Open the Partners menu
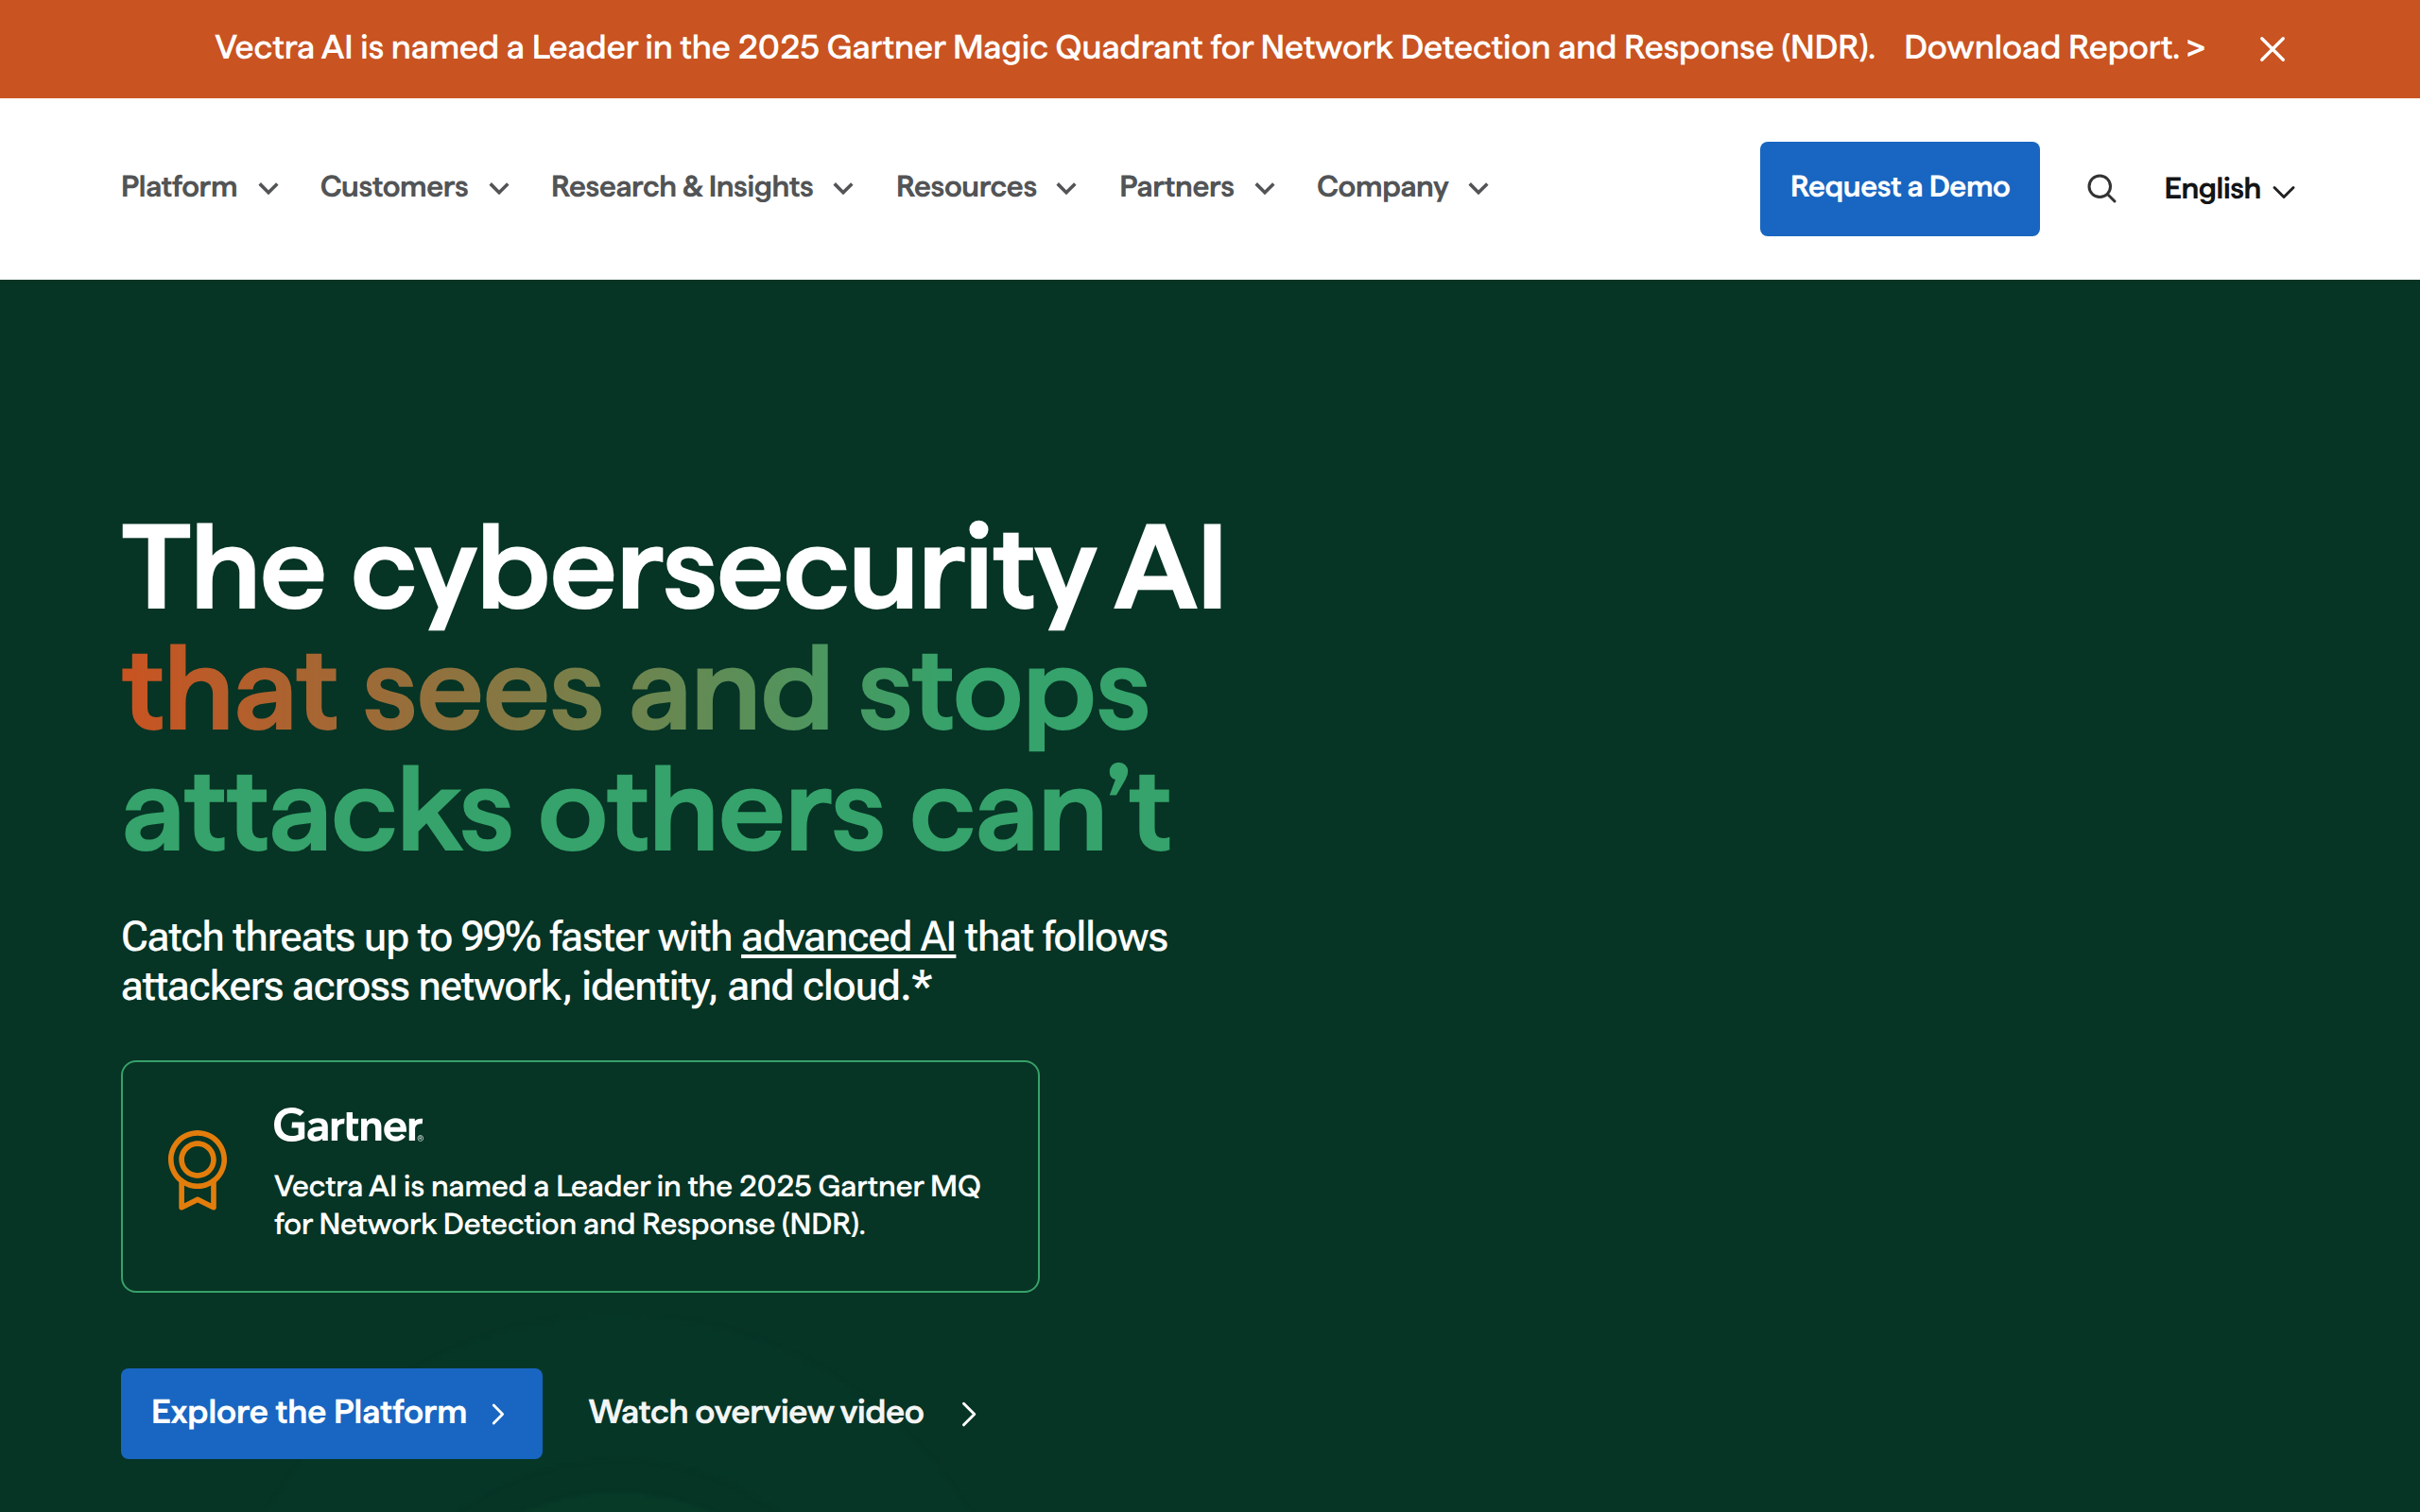 pyautogui.click(x=1176, y=187)
